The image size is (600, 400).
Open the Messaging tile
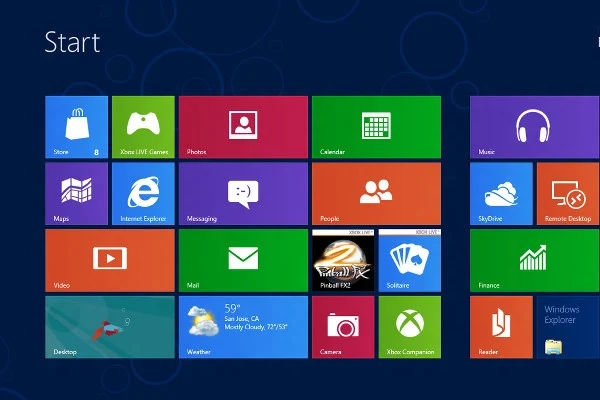tap(243, 194)
